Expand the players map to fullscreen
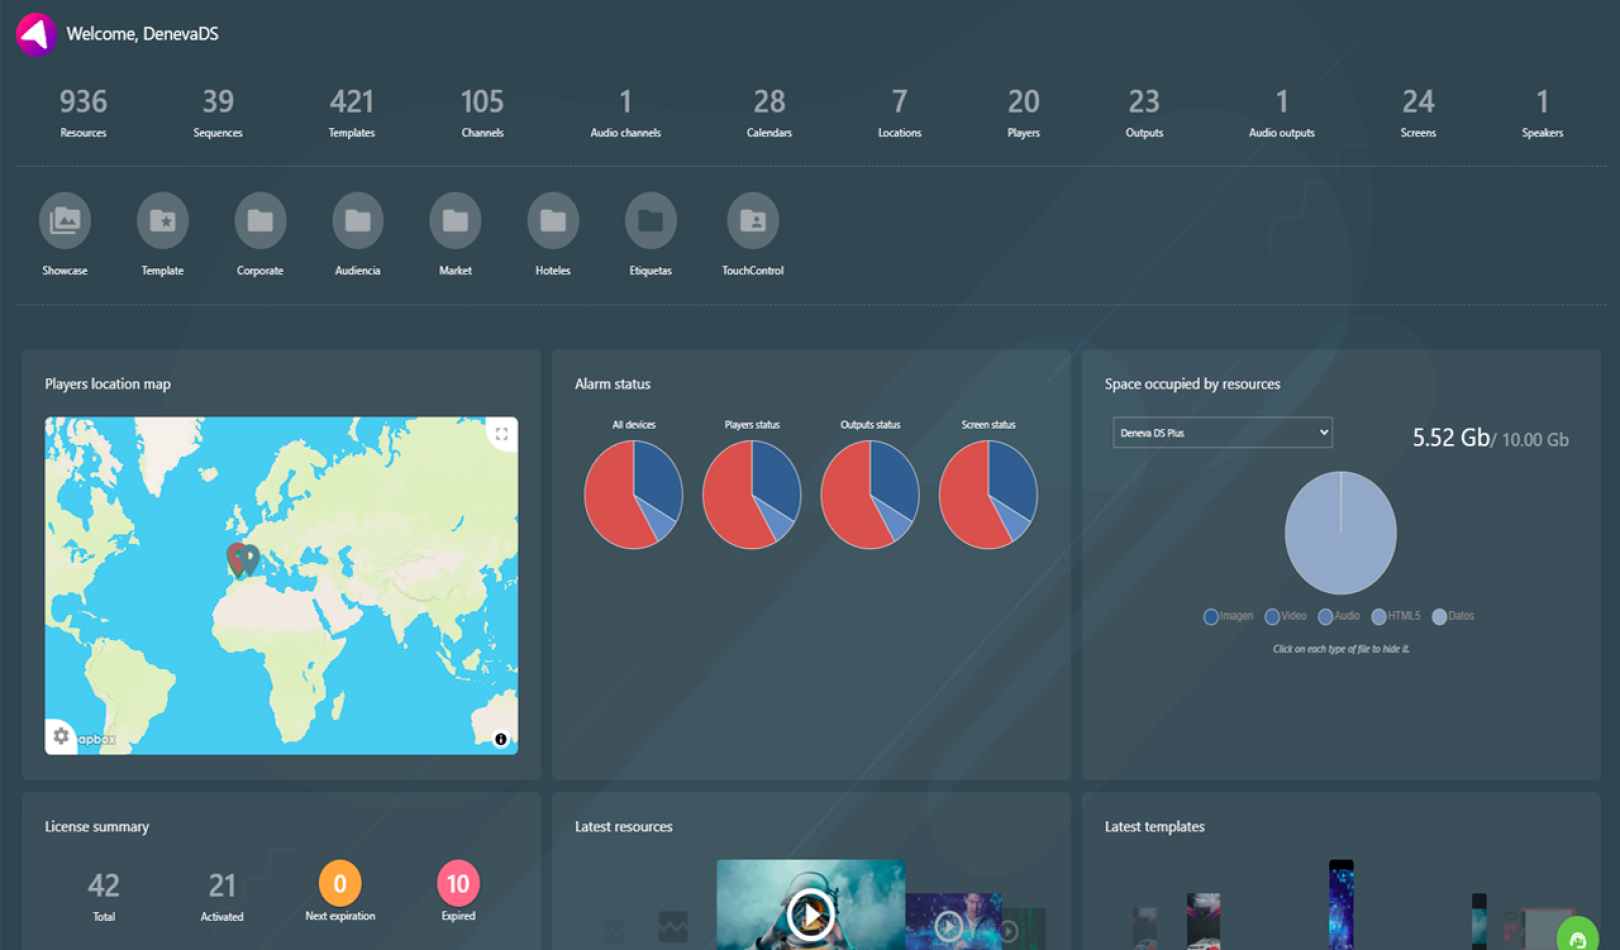The height and width of the screenshot is (950, 1620). coord(502,434)
